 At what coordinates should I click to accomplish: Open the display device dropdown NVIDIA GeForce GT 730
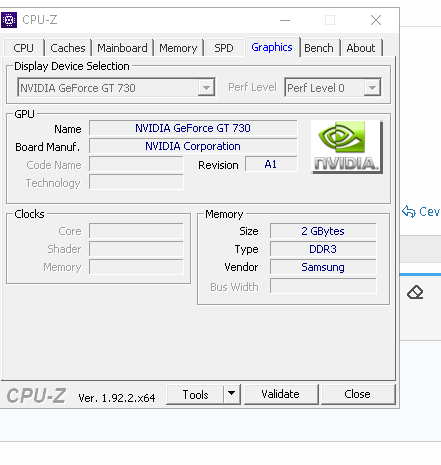tap(116, 88)
